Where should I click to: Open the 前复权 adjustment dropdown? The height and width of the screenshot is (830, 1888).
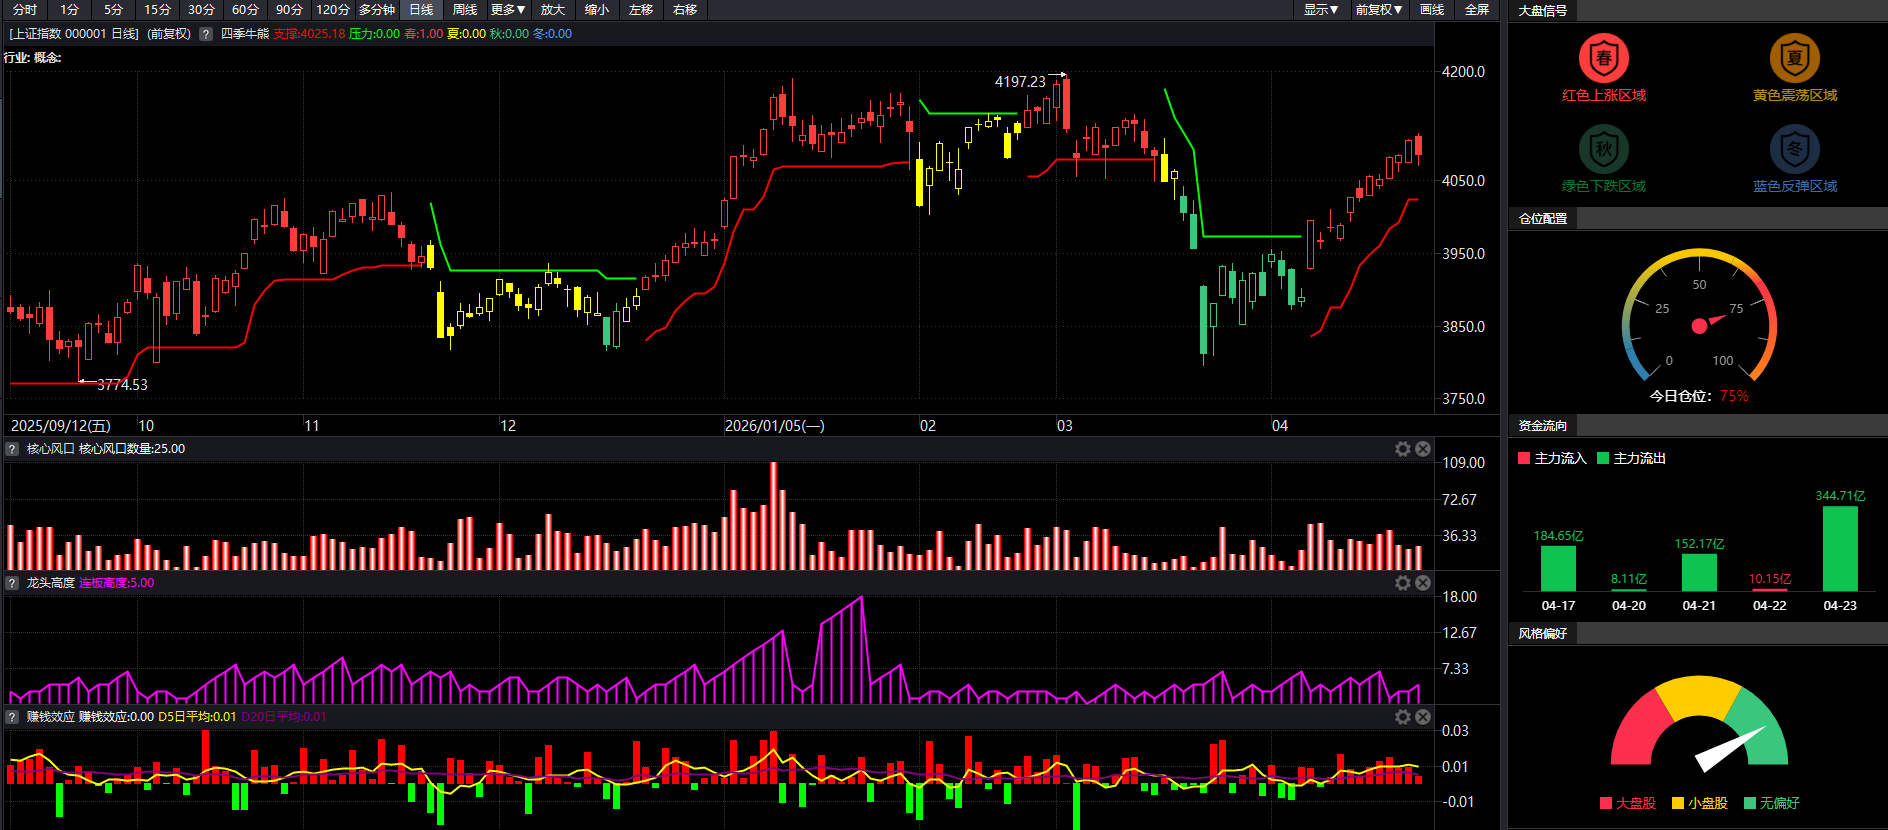click(x=1379, y=10)
